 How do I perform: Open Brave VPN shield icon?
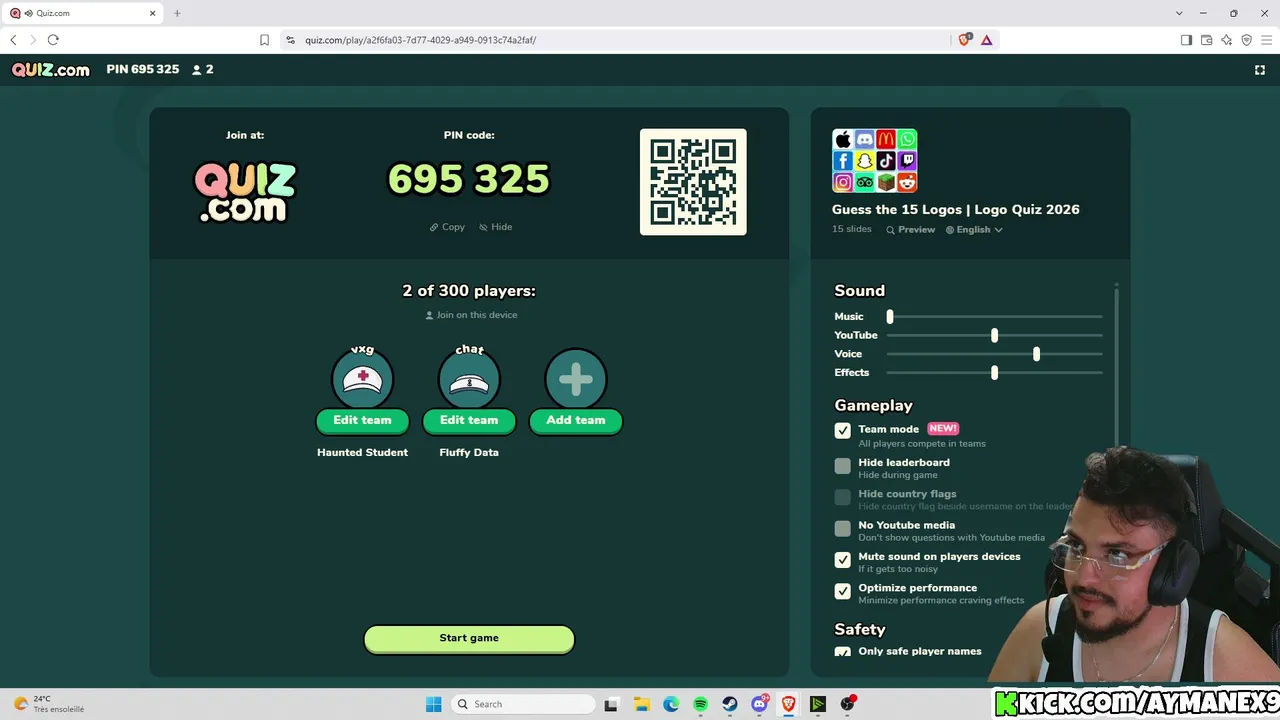coord(1246,40)
